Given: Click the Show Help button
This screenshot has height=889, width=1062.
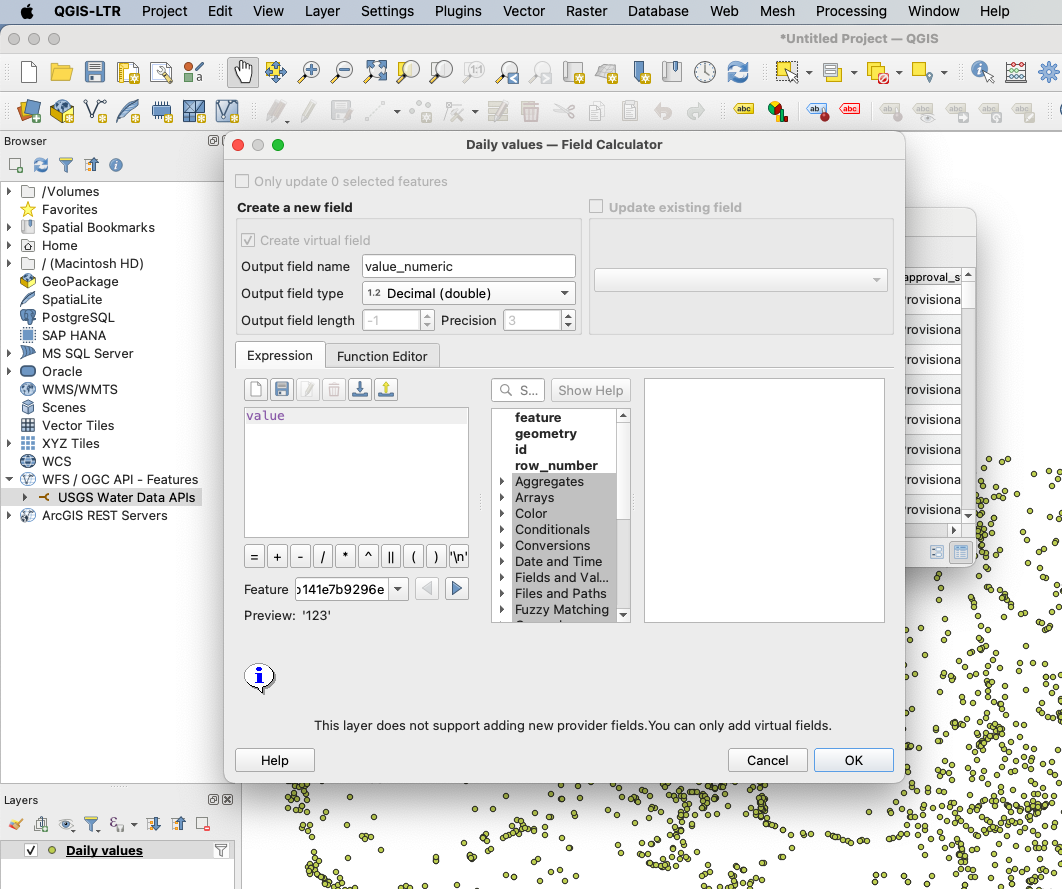Looking at the screenshot, I should coord(591,391).
